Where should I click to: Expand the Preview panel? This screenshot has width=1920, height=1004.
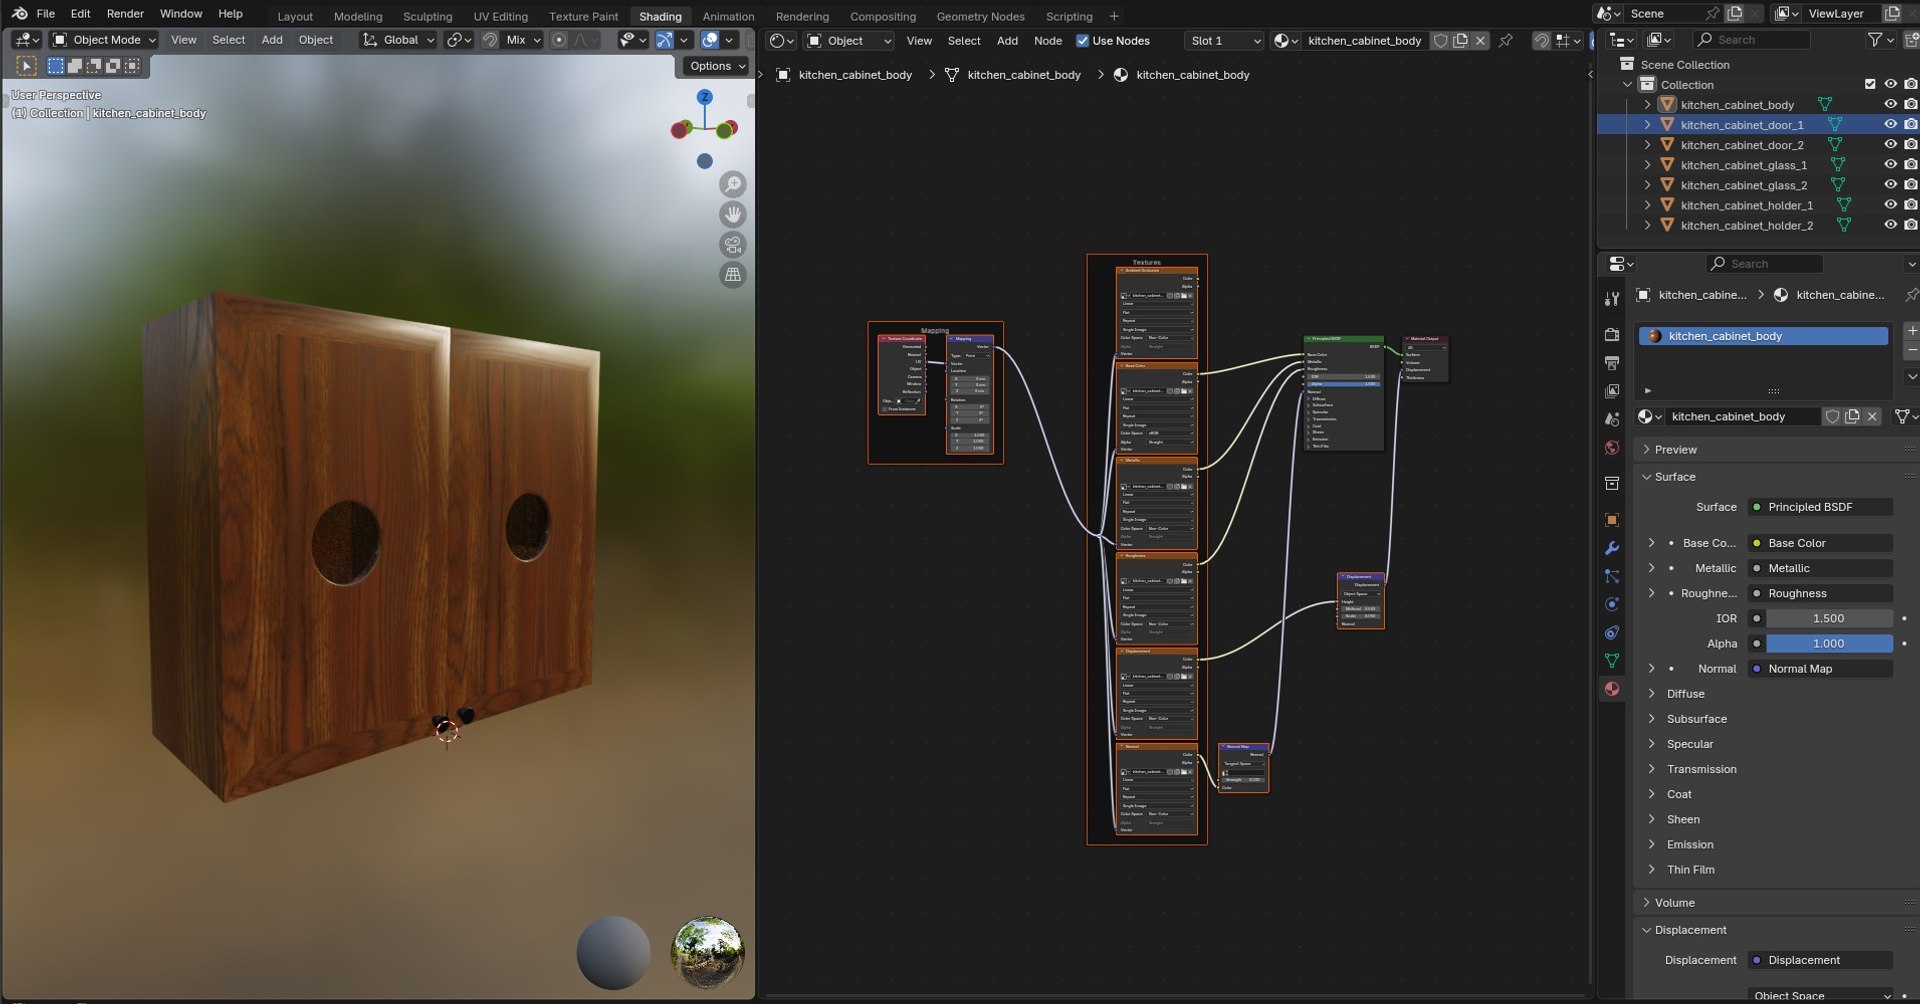click(1676, 450)
